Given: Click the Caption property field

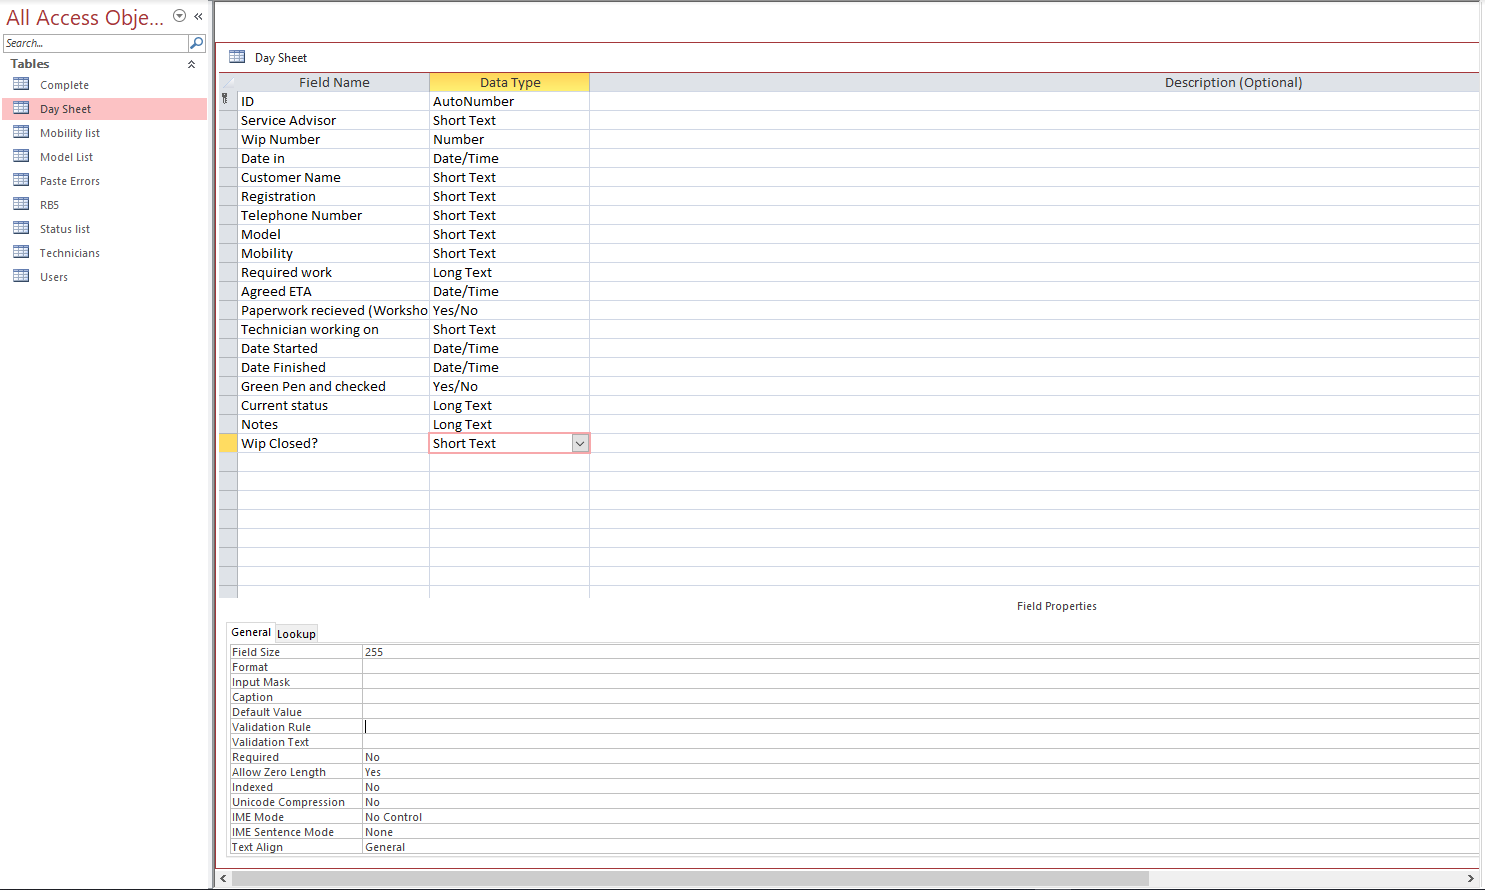Looking at the screenshot, I should click(920, 697).
